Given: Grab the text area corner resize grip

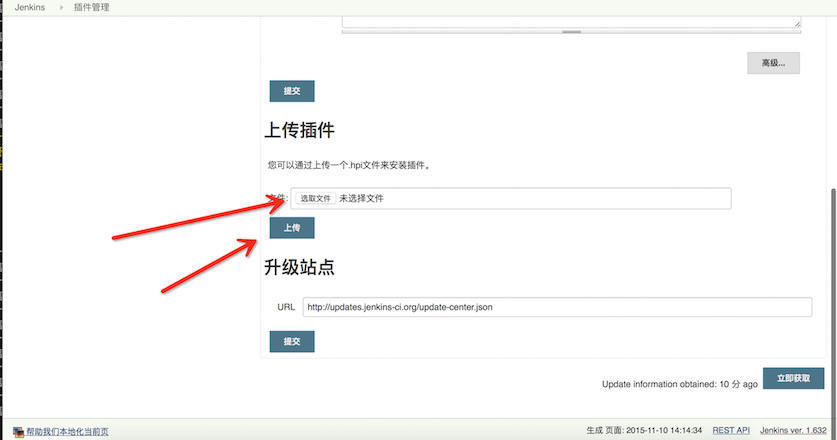Looking at the screenshot, I should [797, 24].
